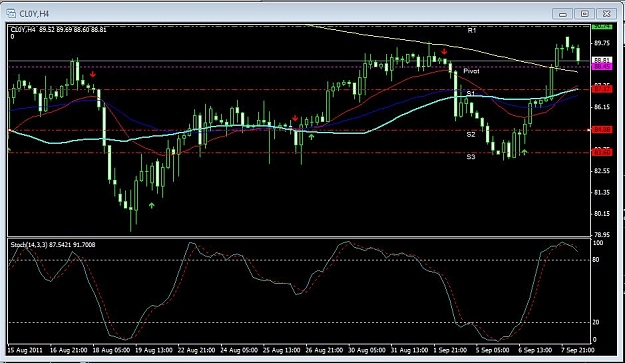Click the 78.95 price axis value

(602, 235)
